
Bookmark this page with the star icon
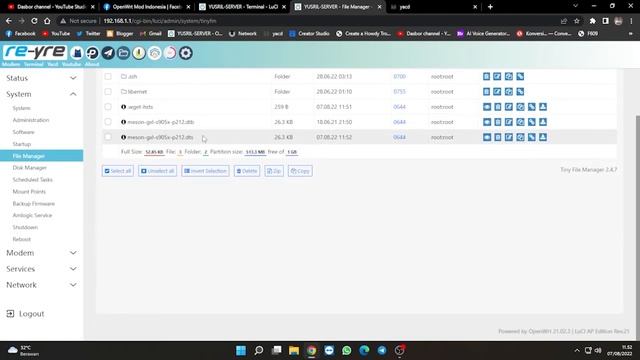click(x=577, y=21)
